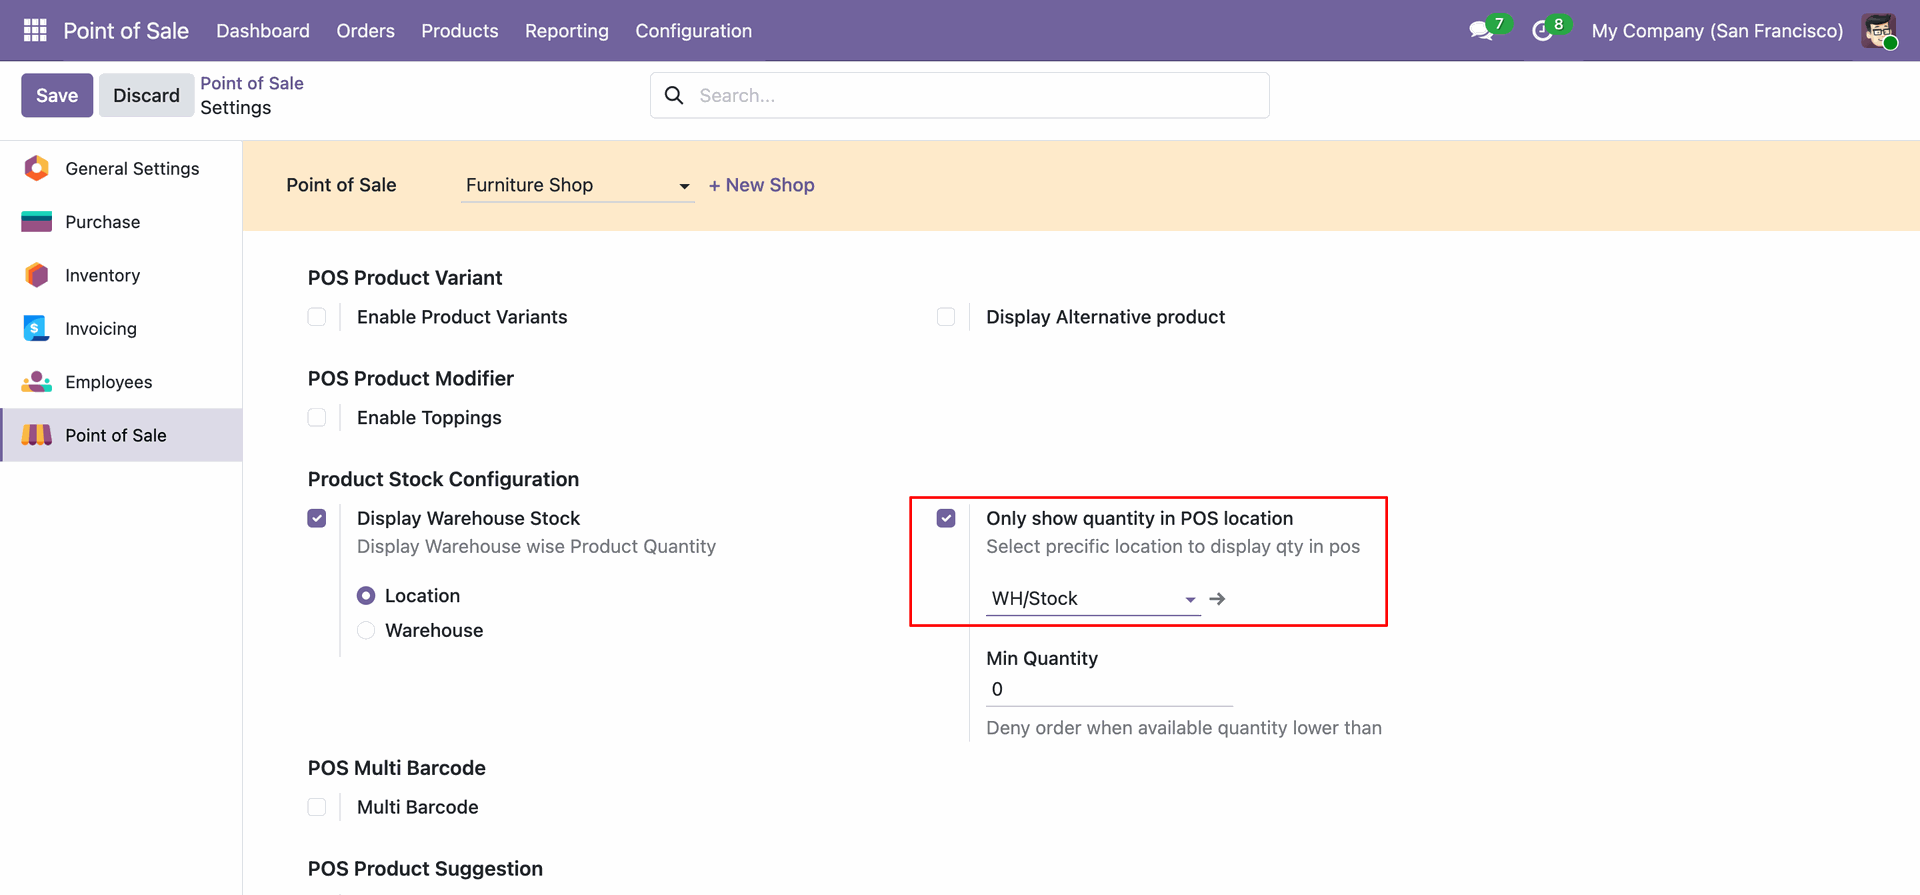This screenshot has height=895, width=1920.
Task: Click the Point of Sale app title
Action: pyautogui.click(x=126, y=31)
